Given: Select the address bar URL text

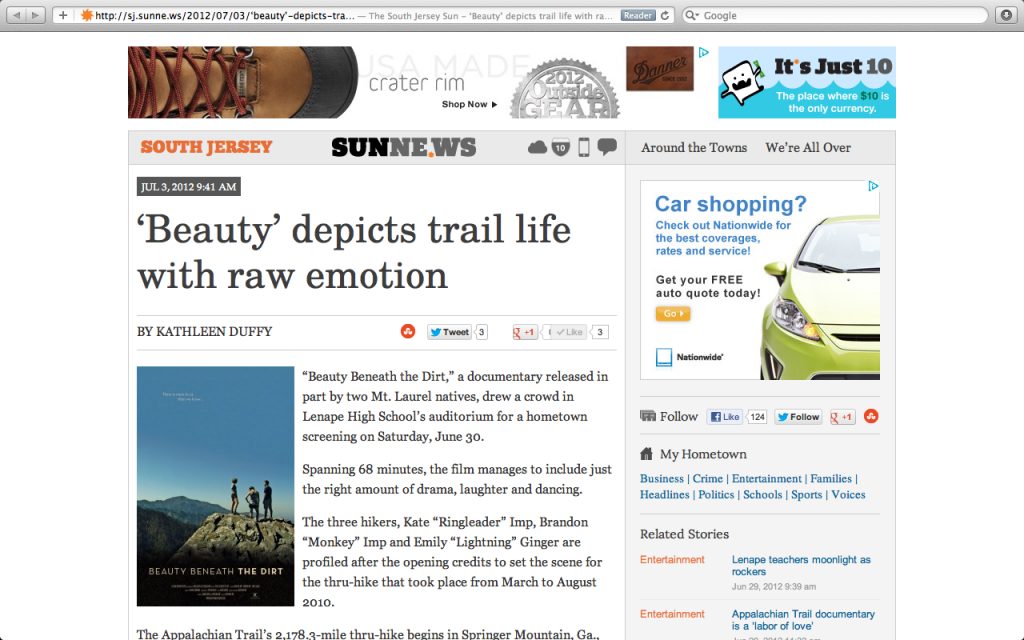Looking at the screenshot, I should (225, 15).
